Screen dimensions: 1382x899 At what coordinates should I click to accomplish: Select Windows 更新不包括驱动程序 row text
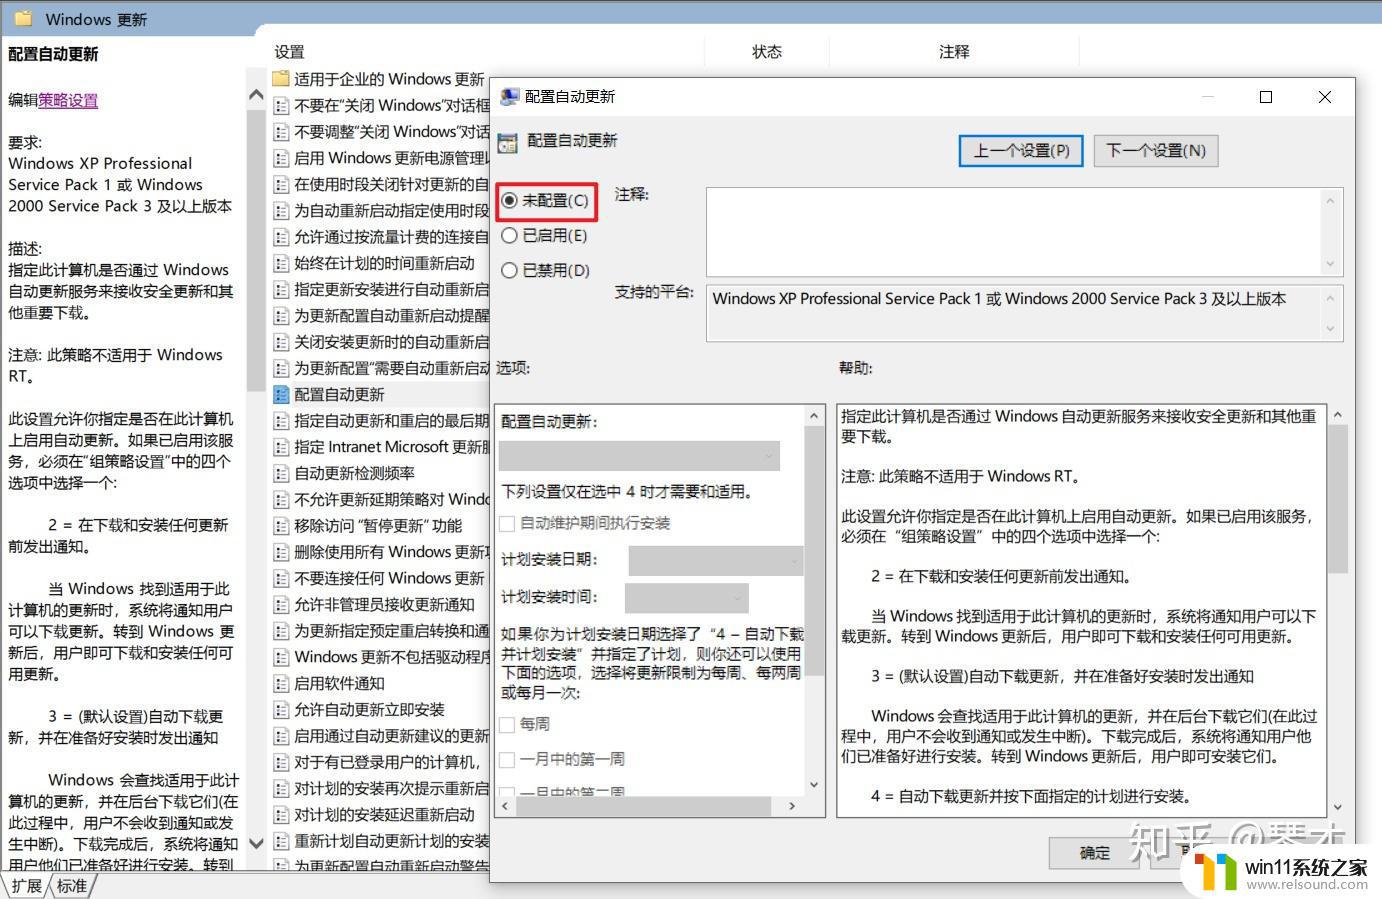pyautogui.click(x=391, y=657)
